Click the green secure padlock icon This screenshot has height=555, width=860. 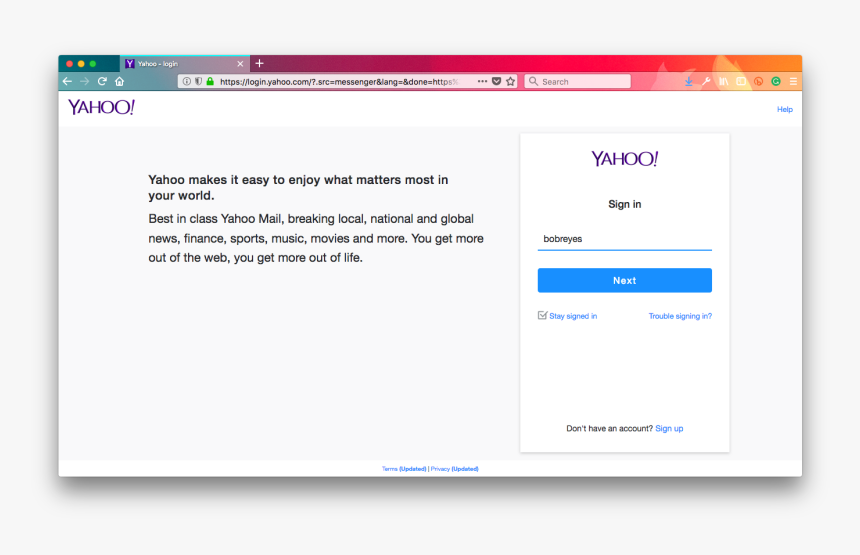(210, 81)
